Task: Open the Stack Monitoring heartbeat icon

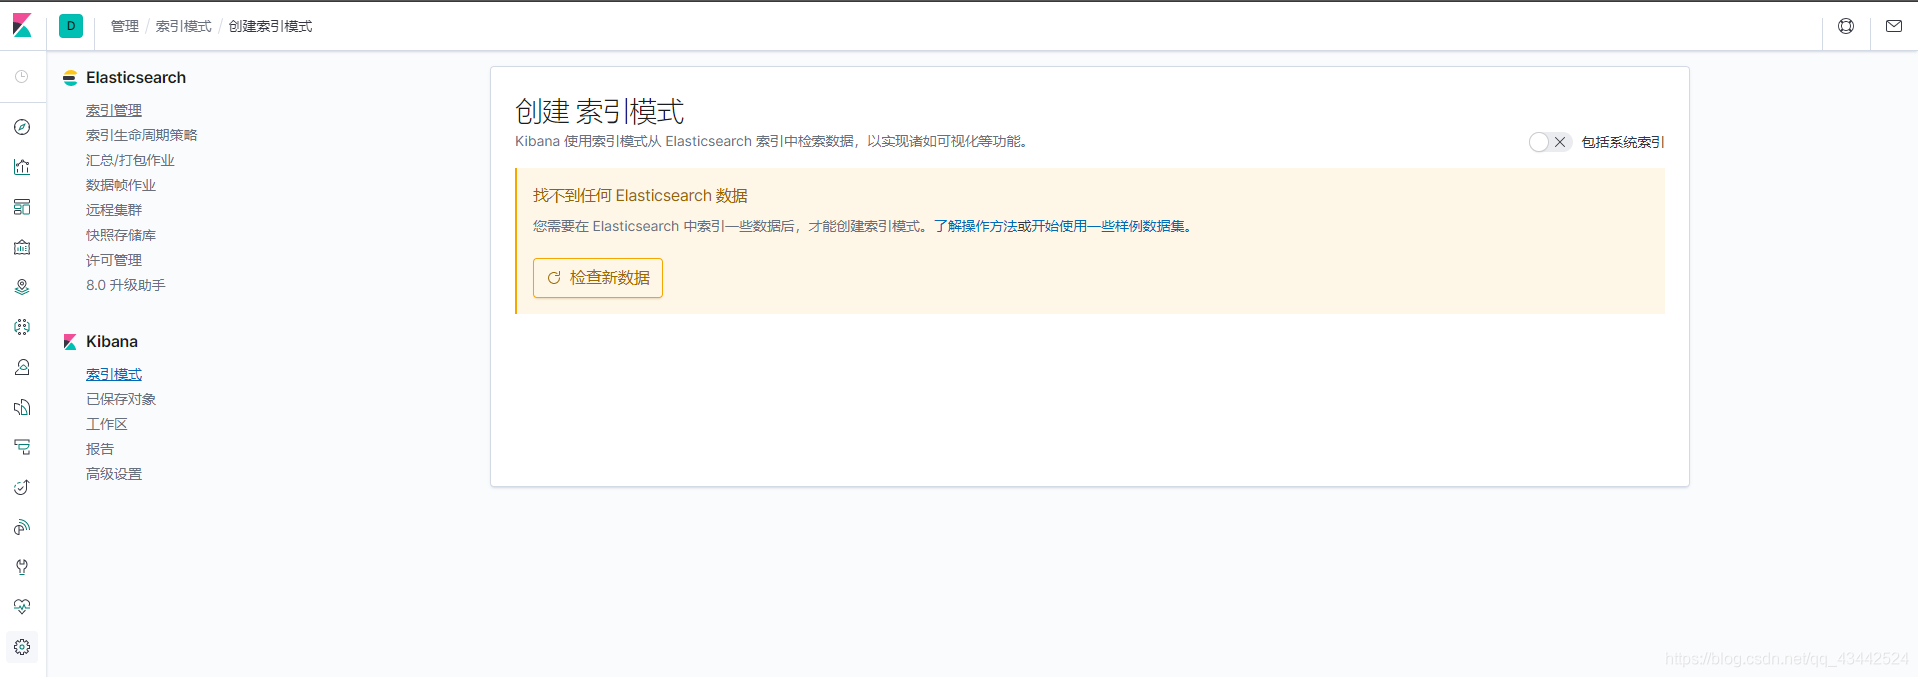Action: tap(22, 607)
